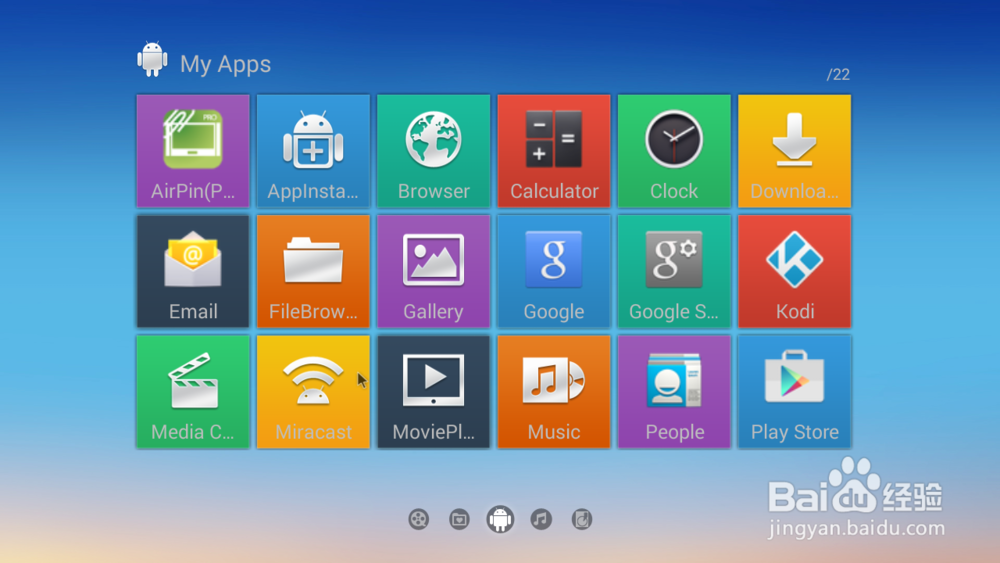Open the Downloads app tile
Screen dimensions: 1000x563
tap(795, 151)
